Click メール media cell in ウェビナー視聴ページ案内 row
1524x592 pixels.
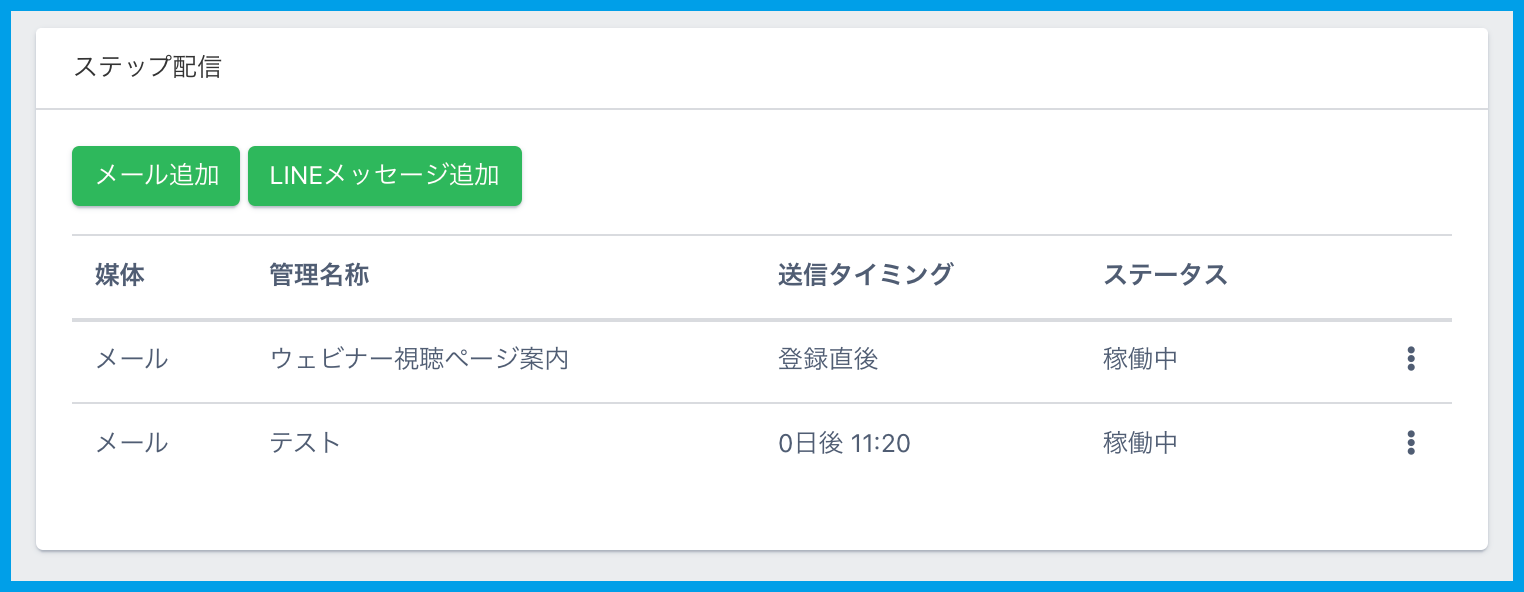132,359
